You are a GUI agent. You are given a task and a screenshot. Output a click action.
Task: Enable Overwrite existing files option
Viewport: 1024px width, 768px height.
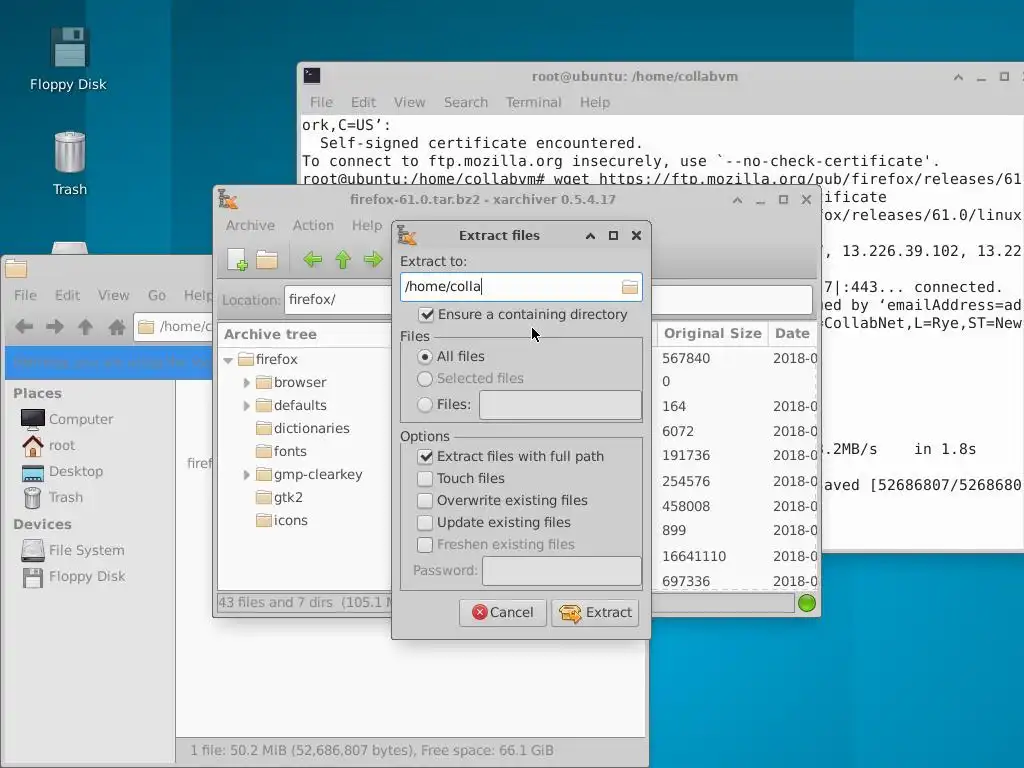coord(425,501)
